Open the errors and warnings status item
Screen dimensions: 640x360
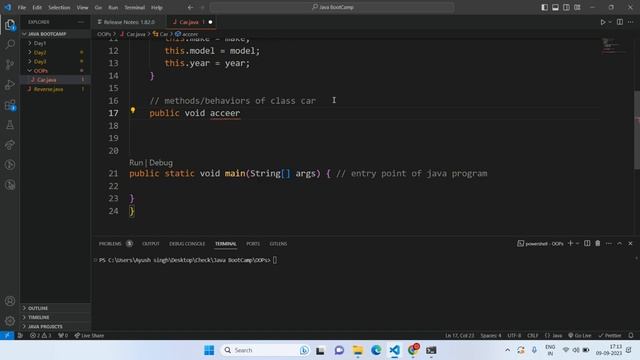pyautogui.click(x=40, y=336)
